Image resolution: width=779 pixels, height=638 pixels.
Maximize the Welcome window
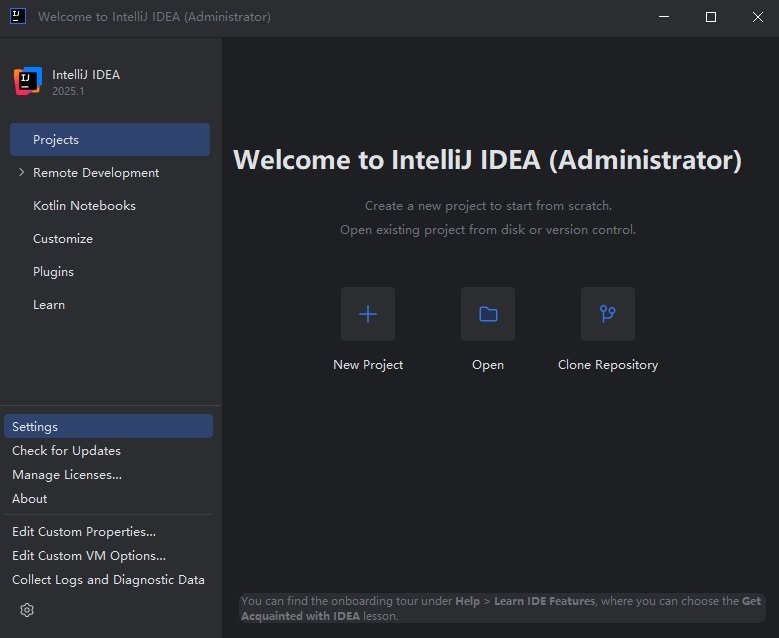(711, 17)
